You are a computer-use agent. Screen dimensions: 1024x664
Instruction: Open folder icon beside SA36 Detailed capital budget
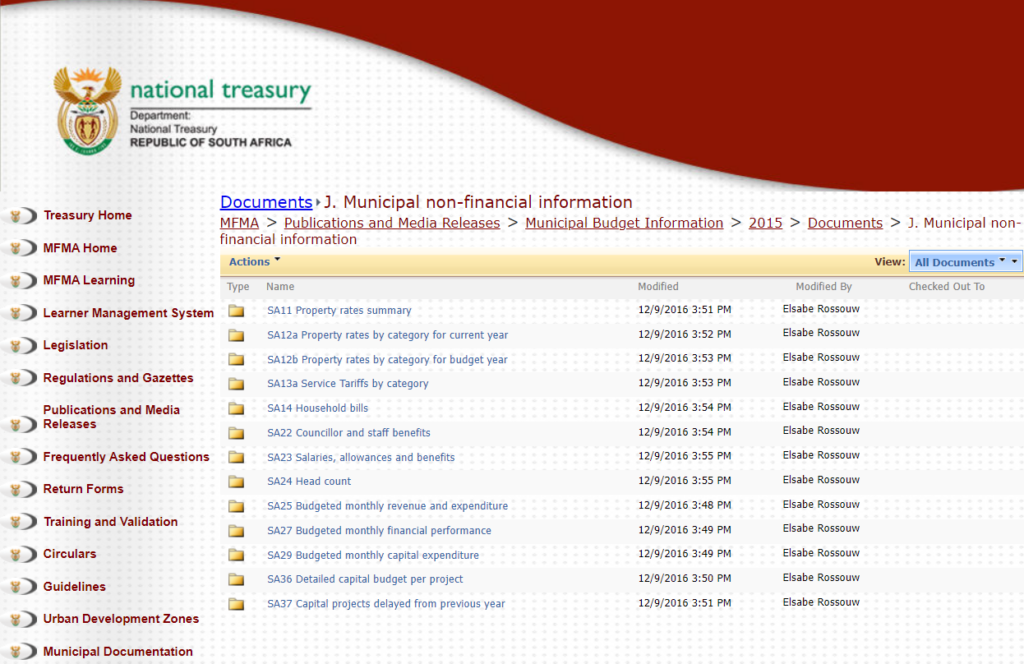pos(236,580)
